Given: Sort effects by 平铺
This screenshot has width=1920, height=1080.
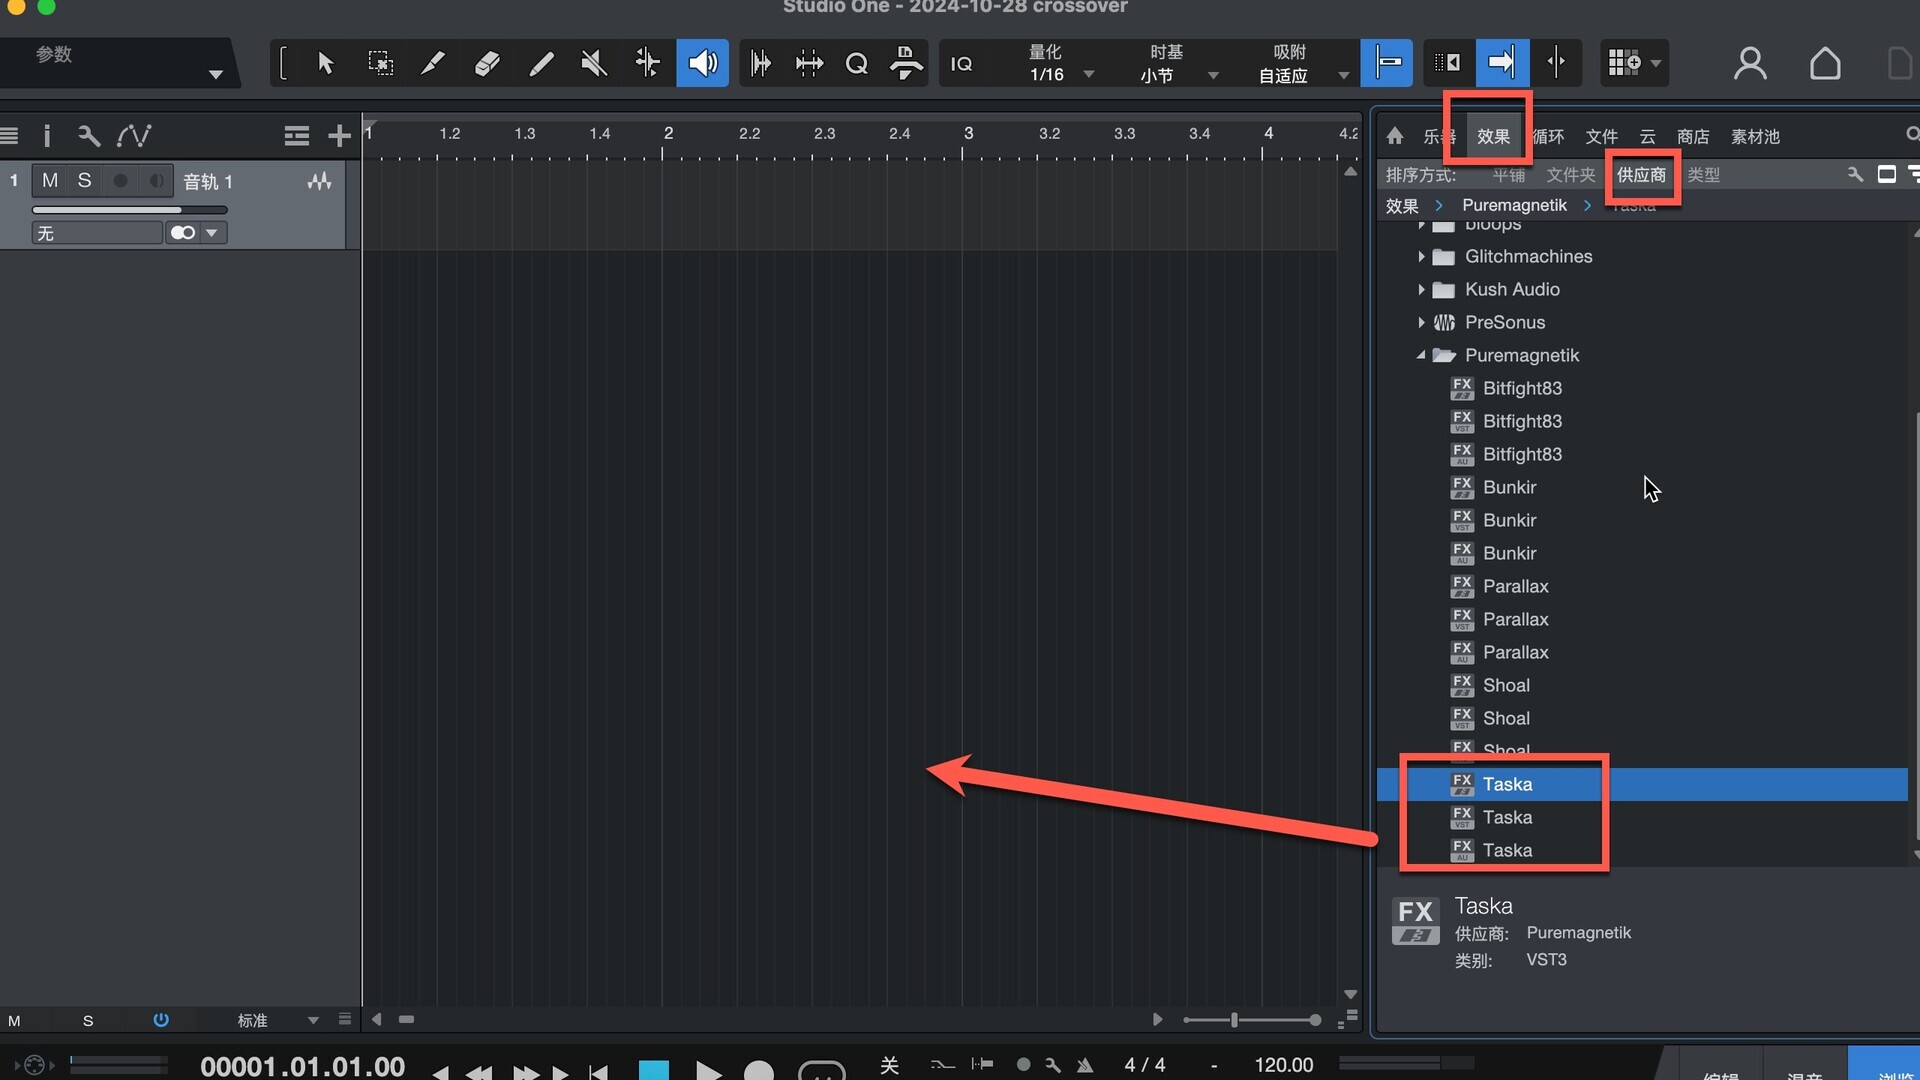Looking at the screenshot, I should tap(1509, 175).
